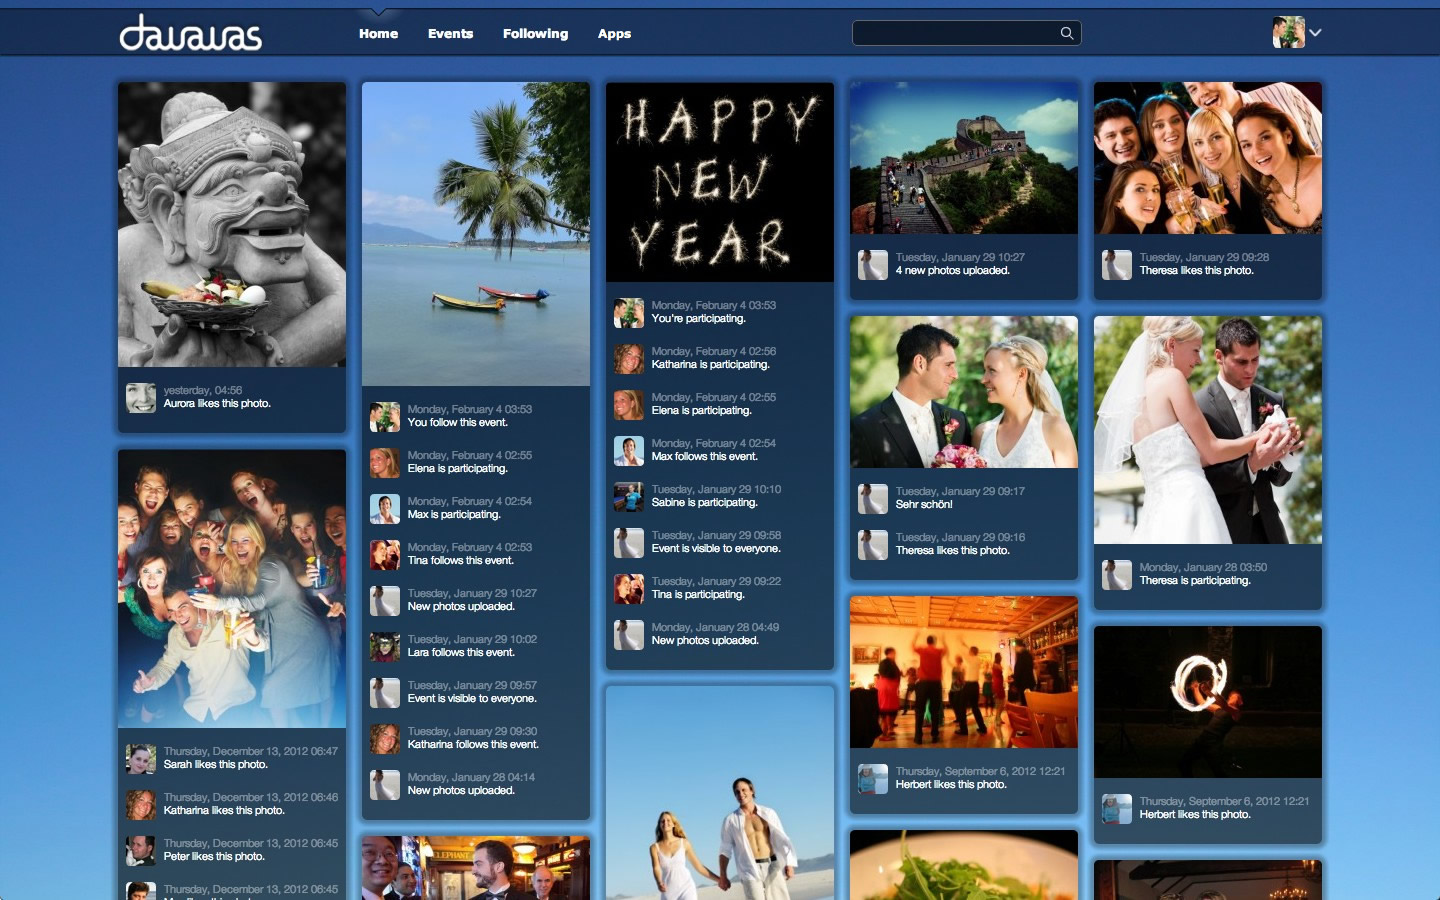1440x900 pixels.
Task: Click the magnifier search icon
Action: (1067, 33)
